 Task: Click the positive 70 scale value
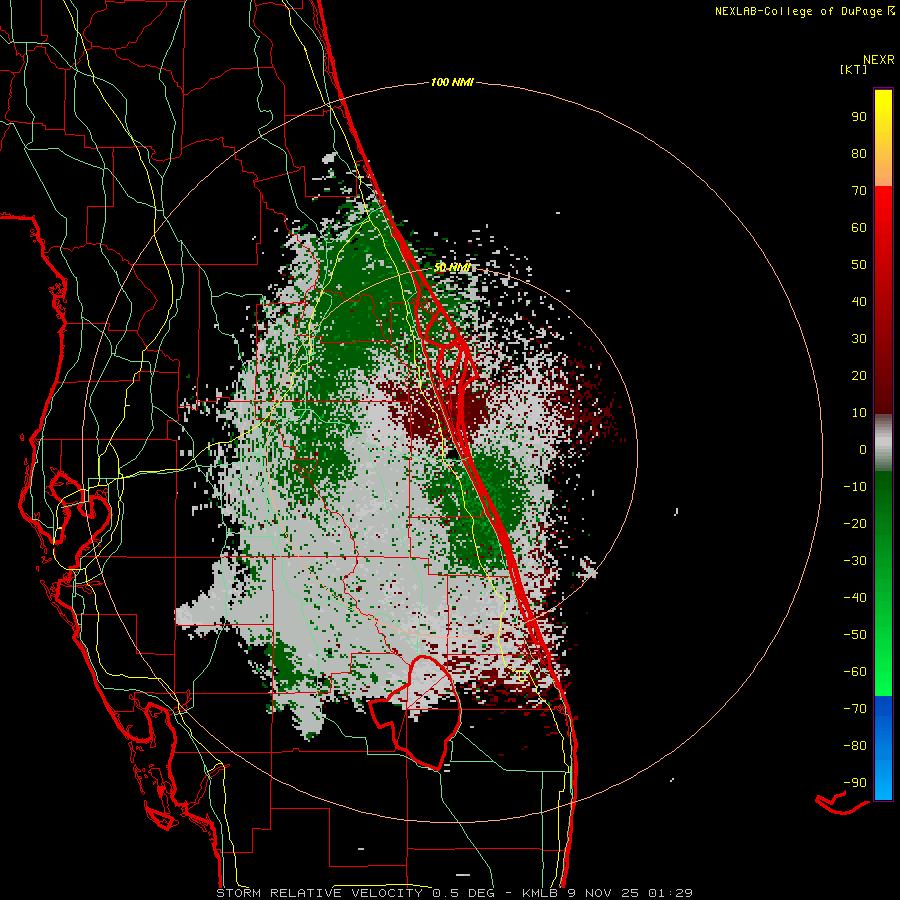(859, 191)
